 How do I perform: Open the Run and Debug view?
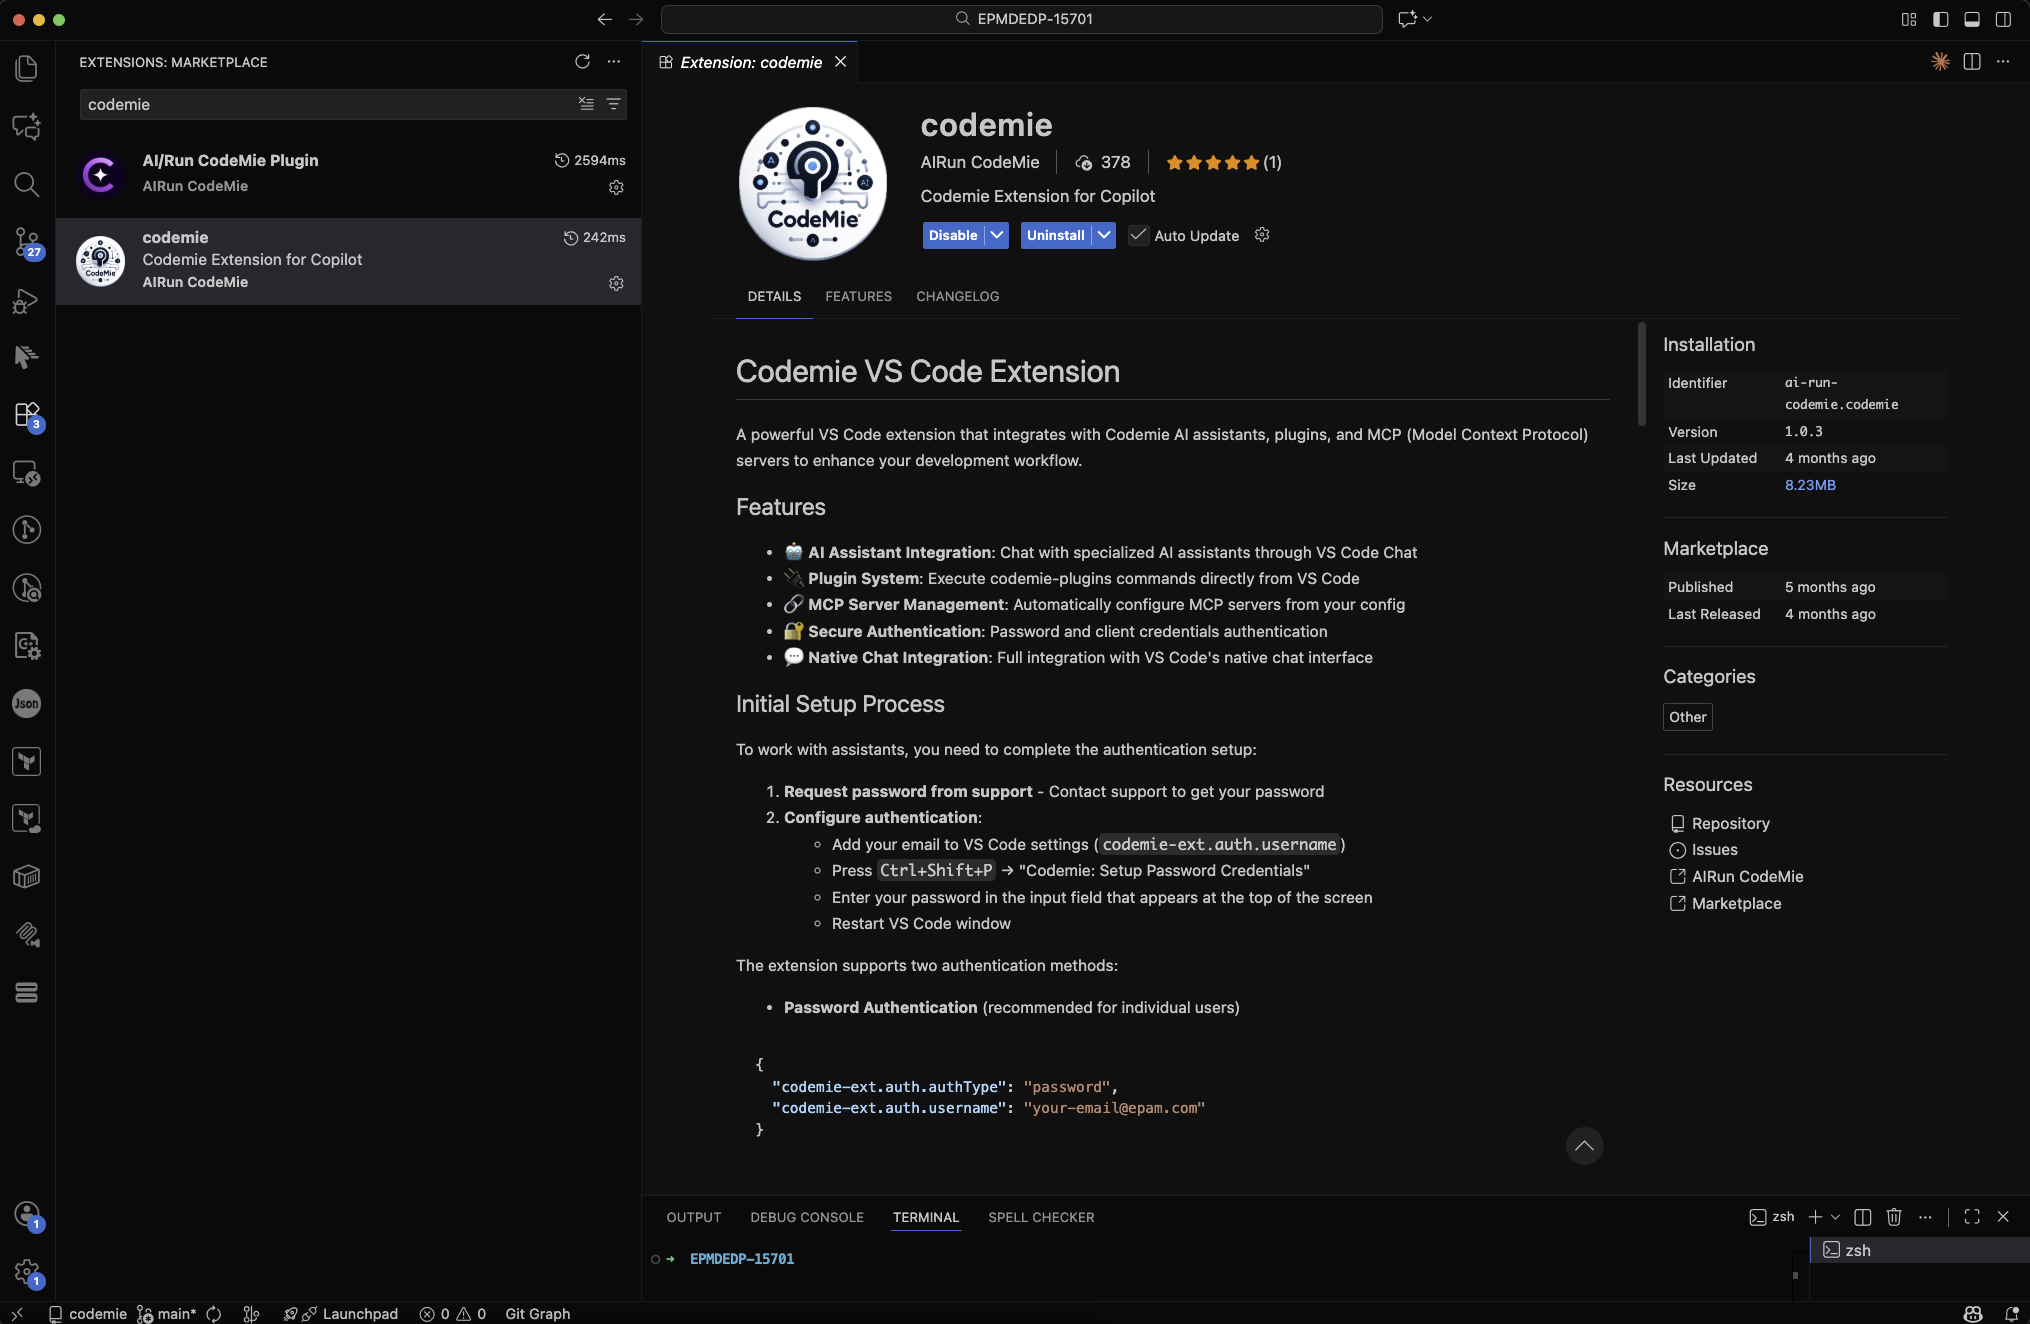[27, 300]
